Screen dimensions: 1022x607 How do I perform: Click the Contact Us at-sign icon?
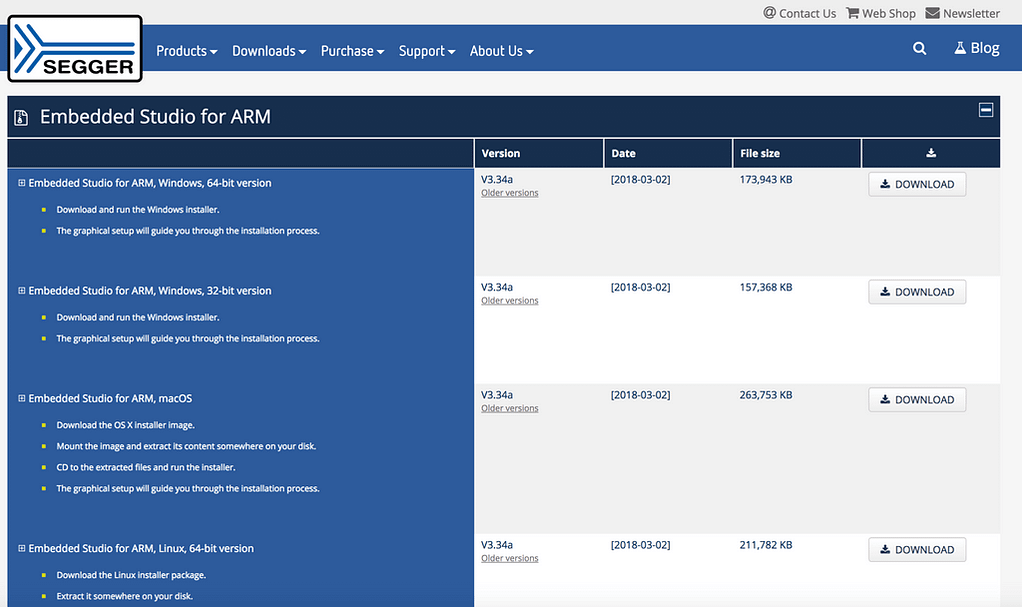(x=769, y=13)
